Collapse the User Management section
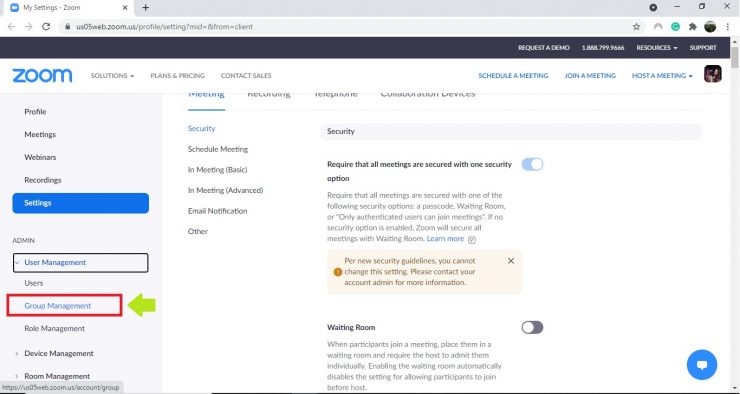The width and height of the screenshot is (740, 394). pyautogui.click(x=80, y=262)
